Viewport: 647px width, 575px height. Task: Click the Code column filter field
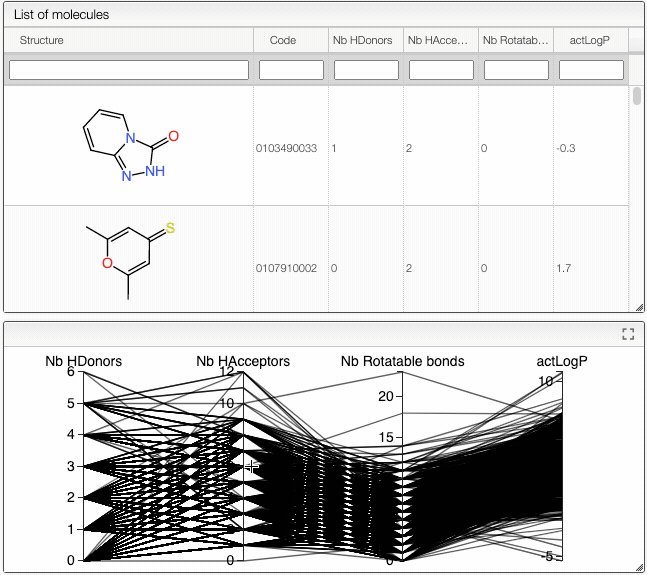291,70
